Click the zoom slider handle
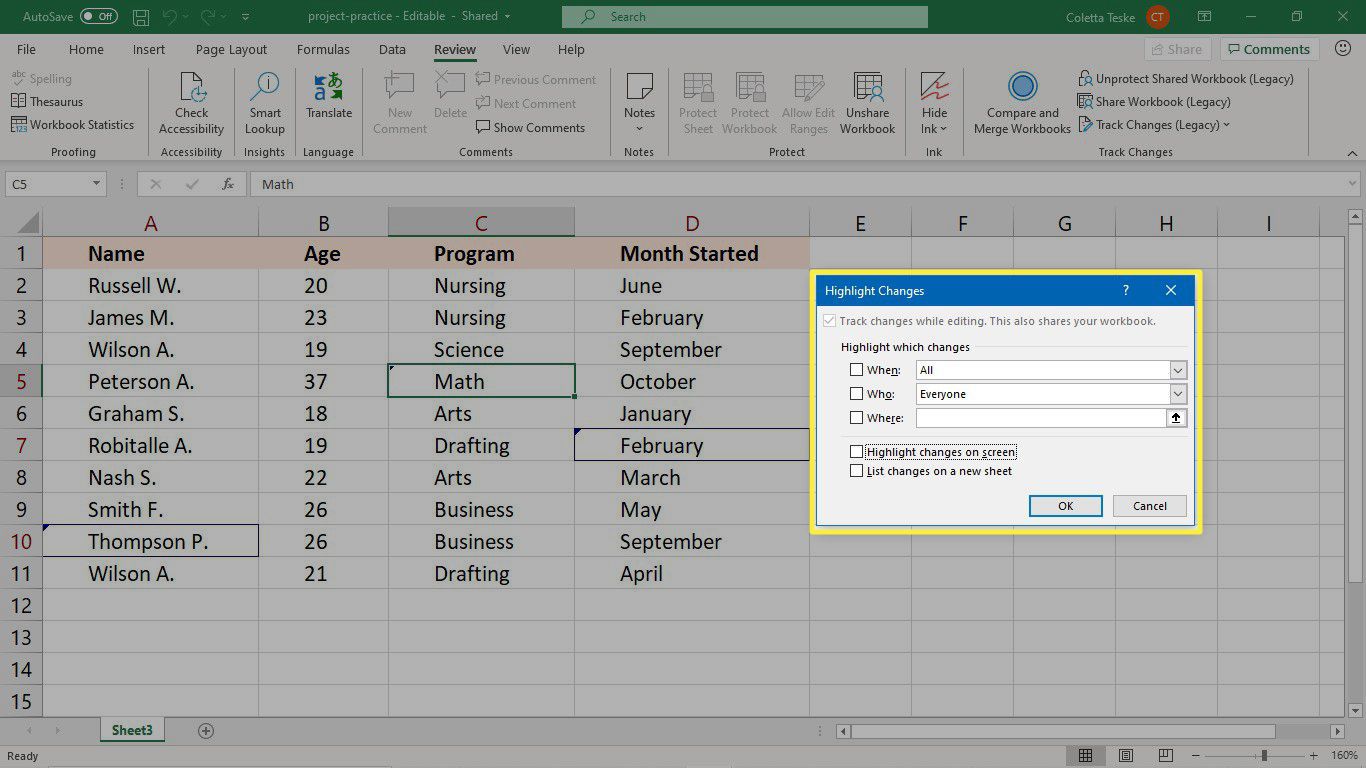The image size is (1366, 768). coord(1264,756)
